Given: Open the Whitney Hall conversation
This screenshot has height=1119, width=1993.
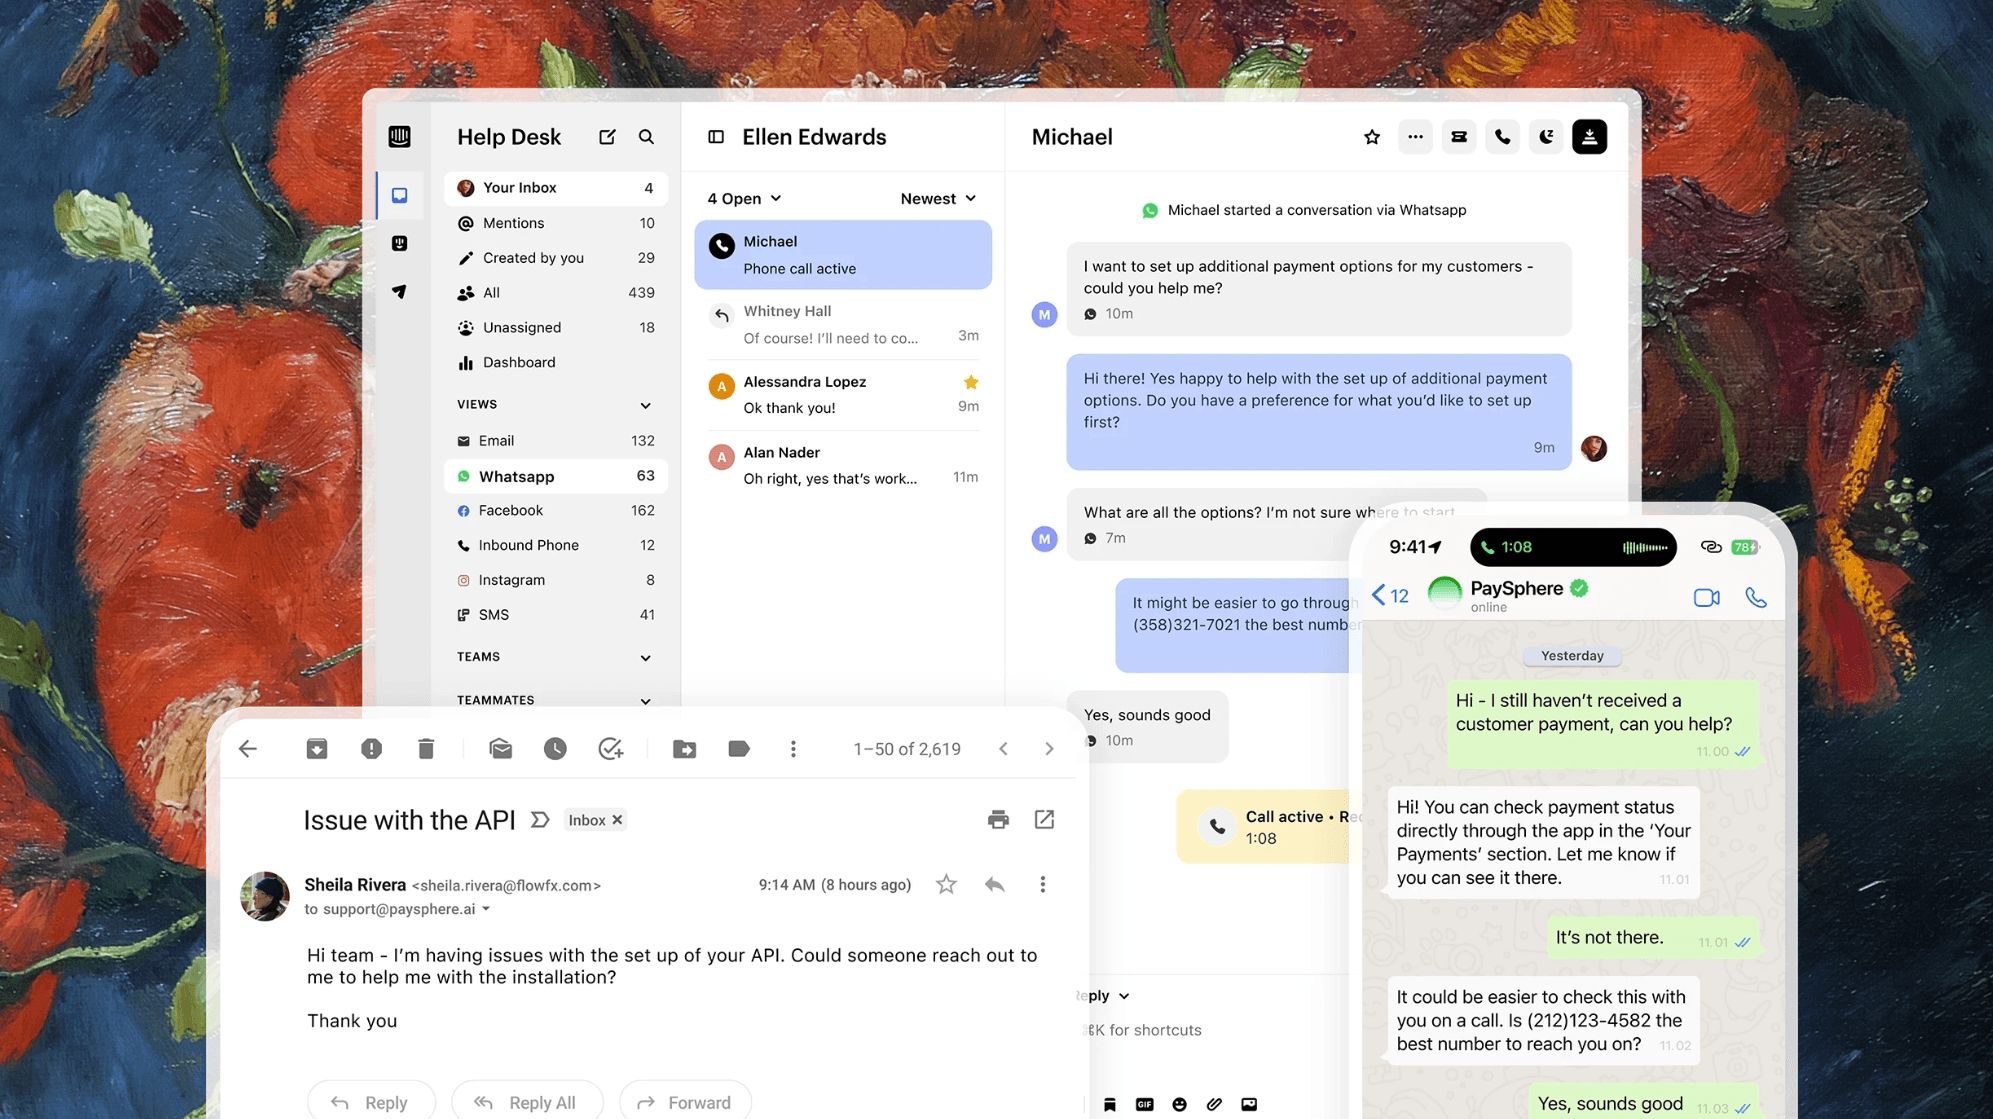Looking at the screenshot, I should 843,325.
